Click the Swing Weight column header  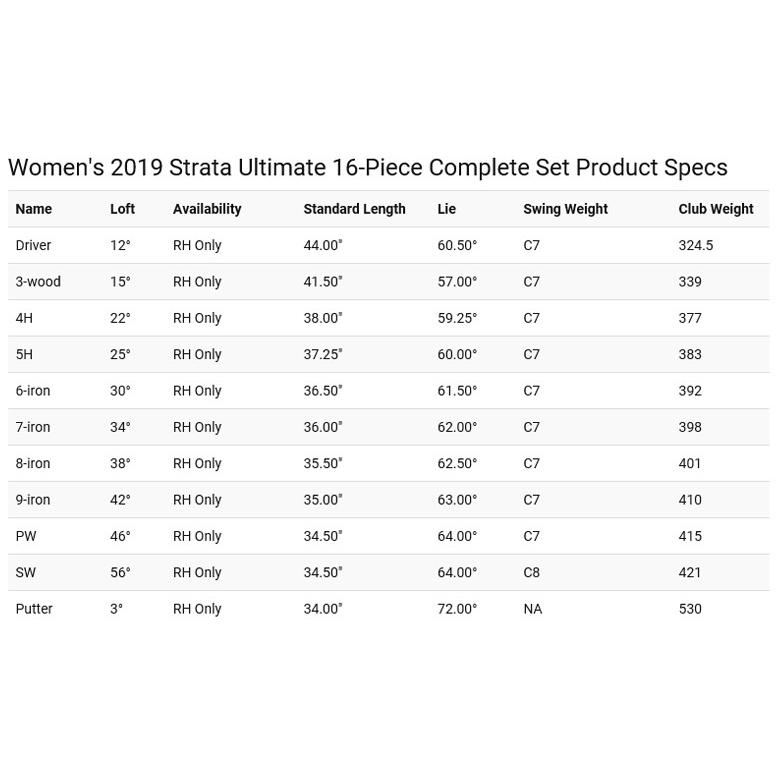click(x=565, y=209)
